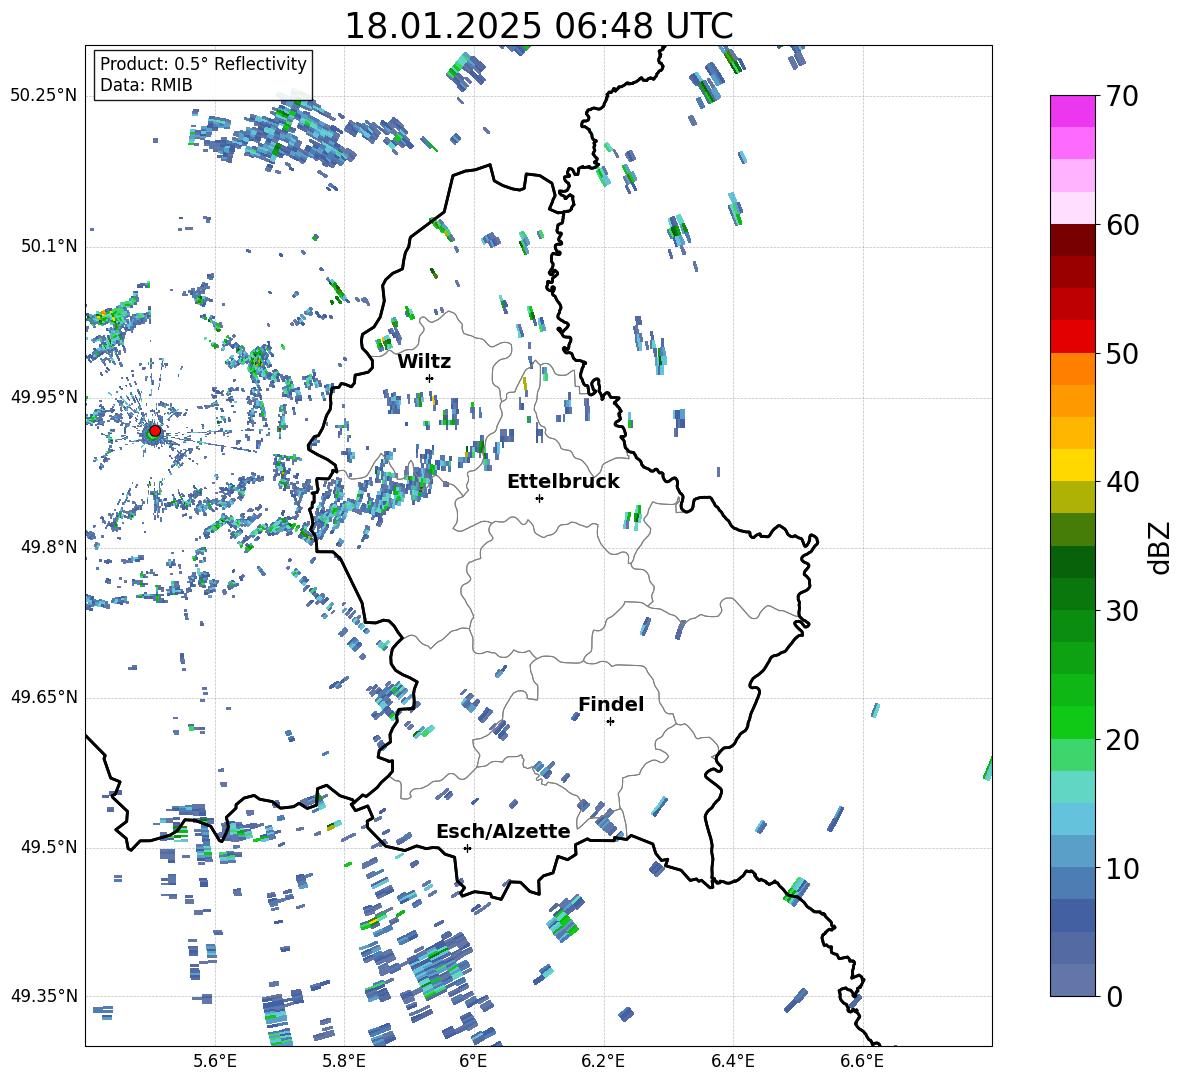Click the colorbar tick label 0
This screenshot has height=1081, width=1184.
(1114, 996)
